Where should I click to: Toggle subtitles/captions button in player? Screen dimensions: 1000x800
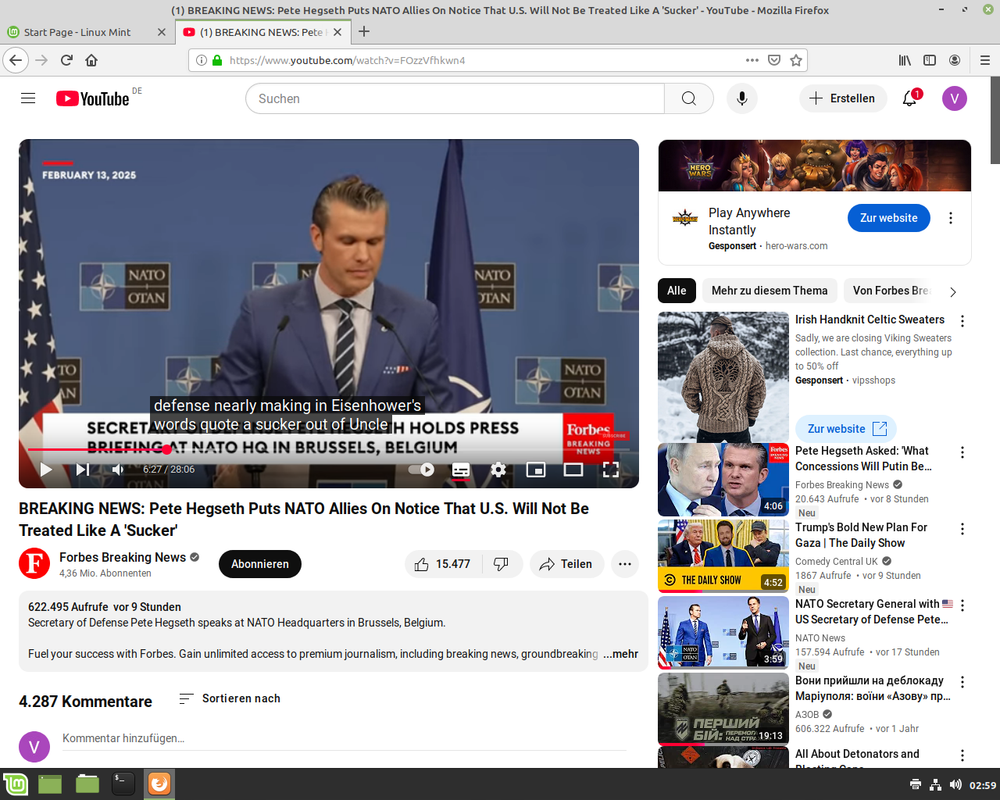[x=460, y=470]
